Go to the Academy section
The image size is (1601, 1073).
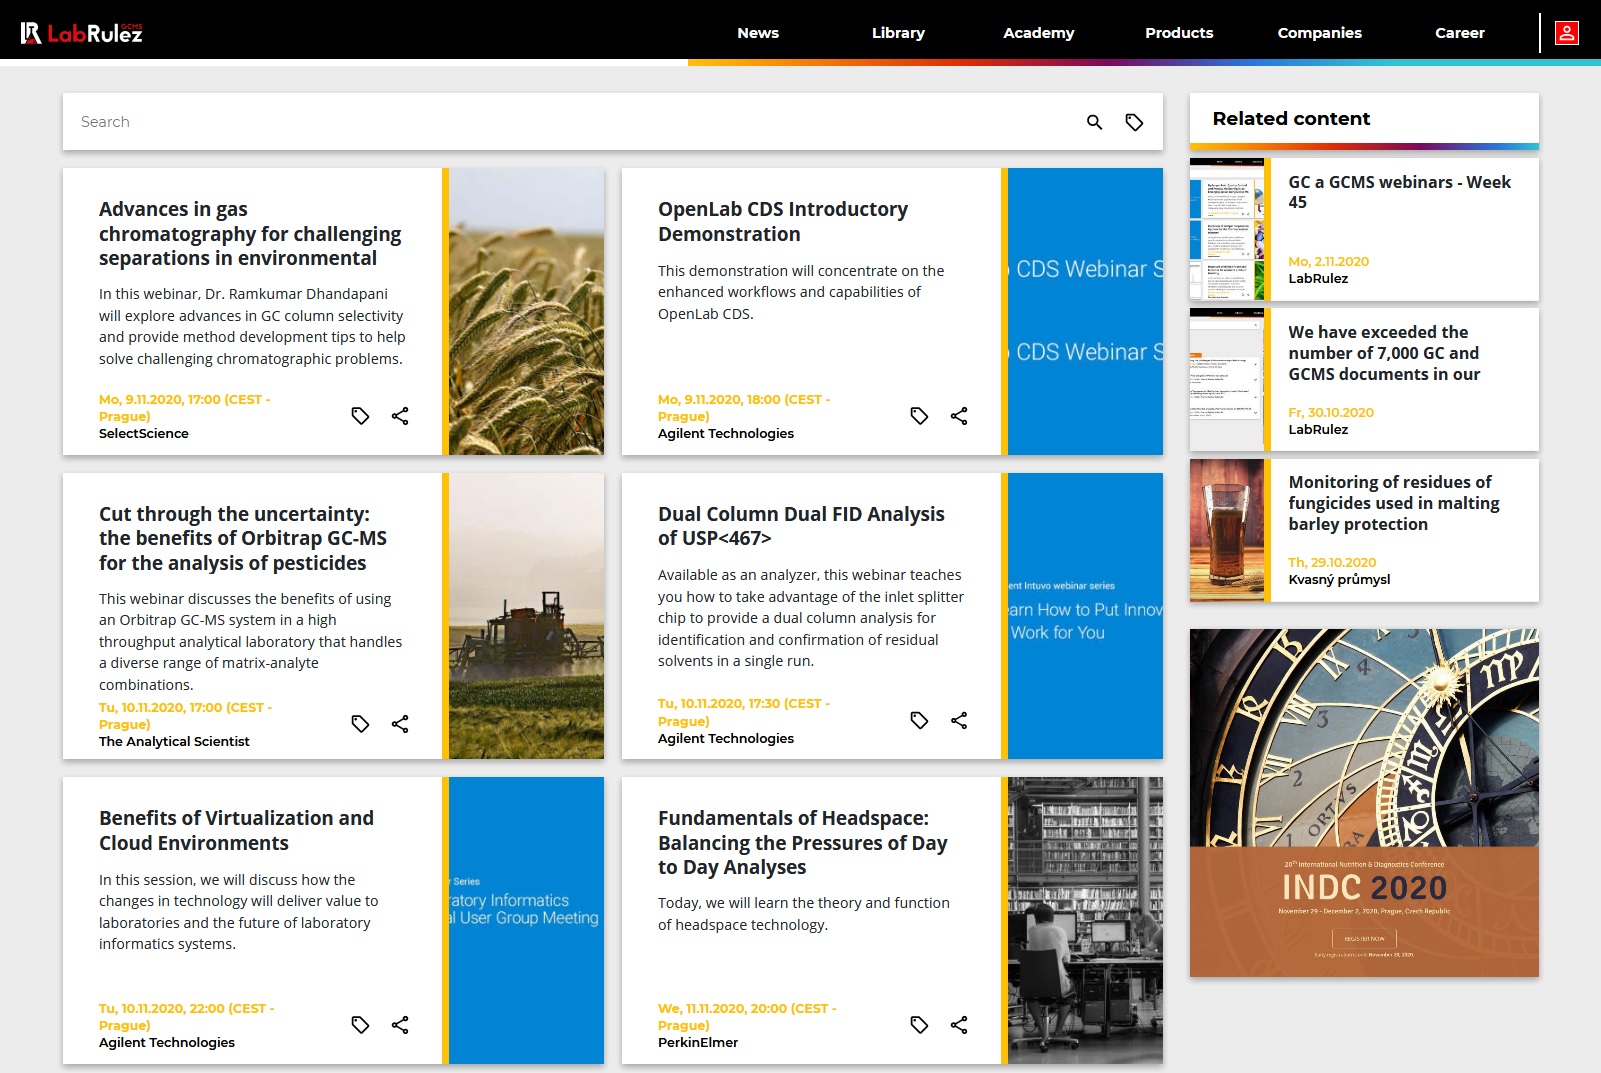pos(1039,33)
